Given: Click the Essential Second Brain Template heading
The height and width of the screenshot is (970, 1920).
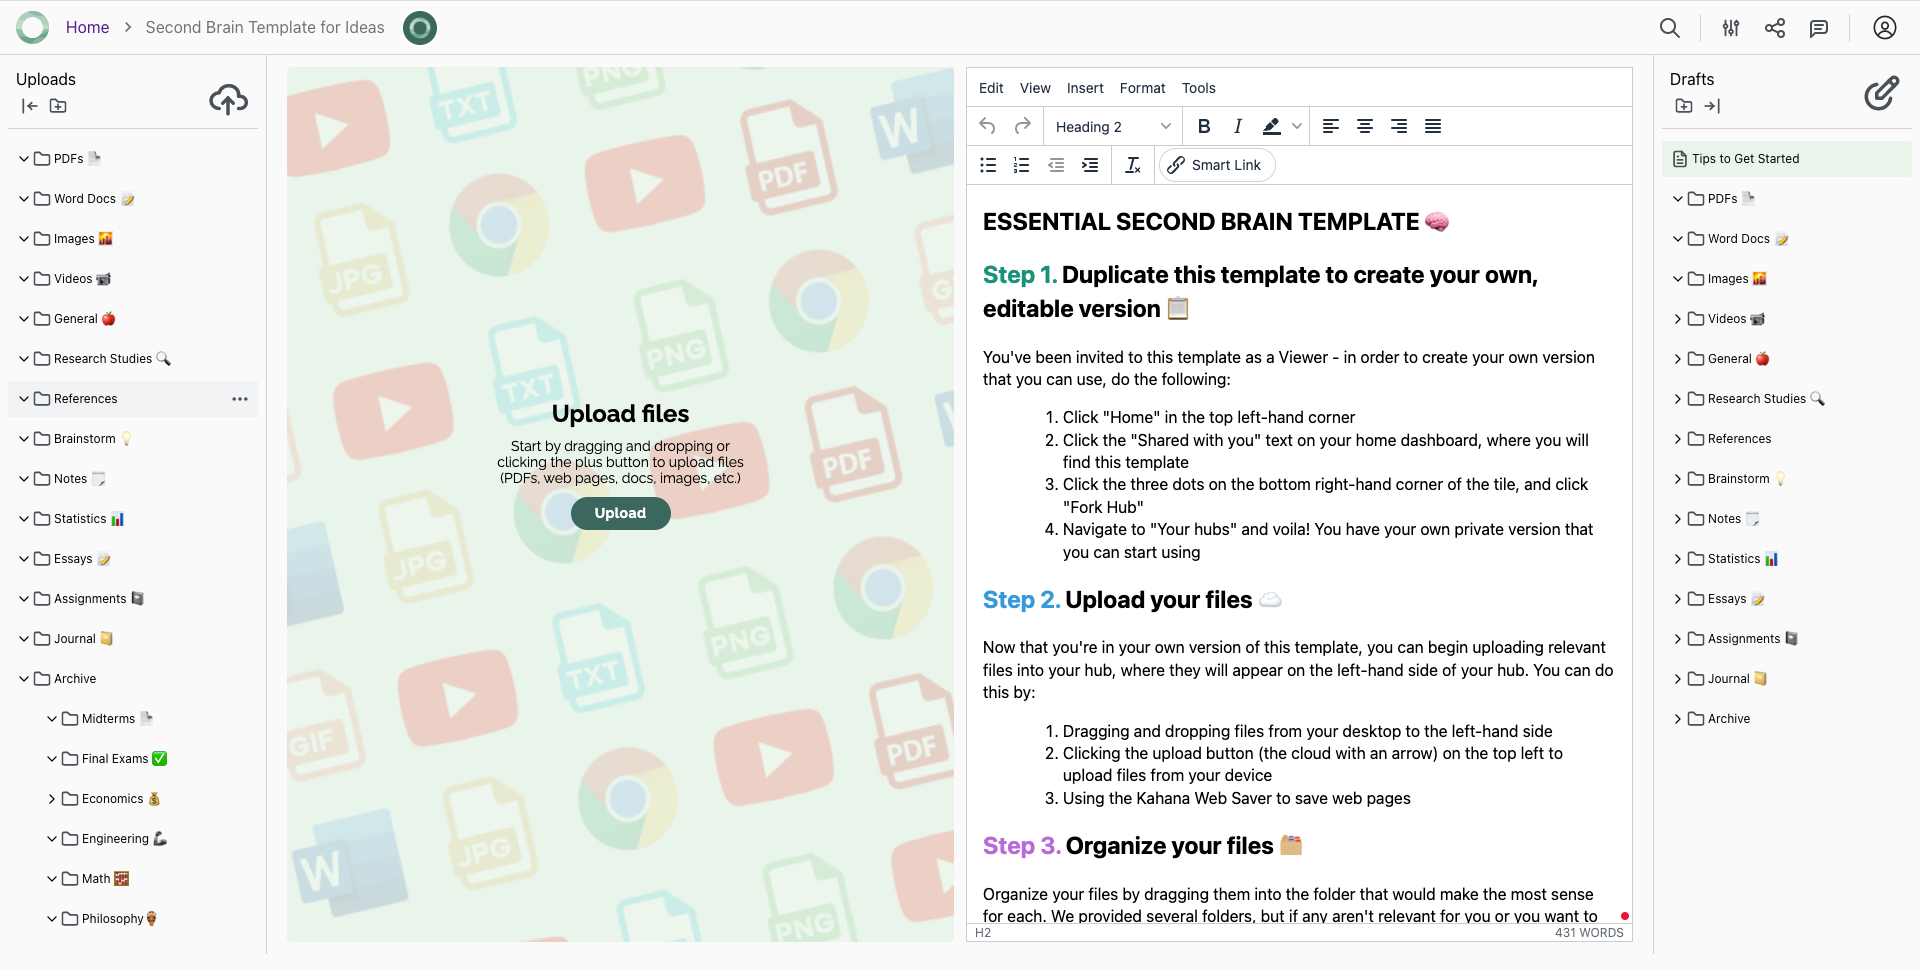Looking at the screenshot, I should tap(1216, 222).
